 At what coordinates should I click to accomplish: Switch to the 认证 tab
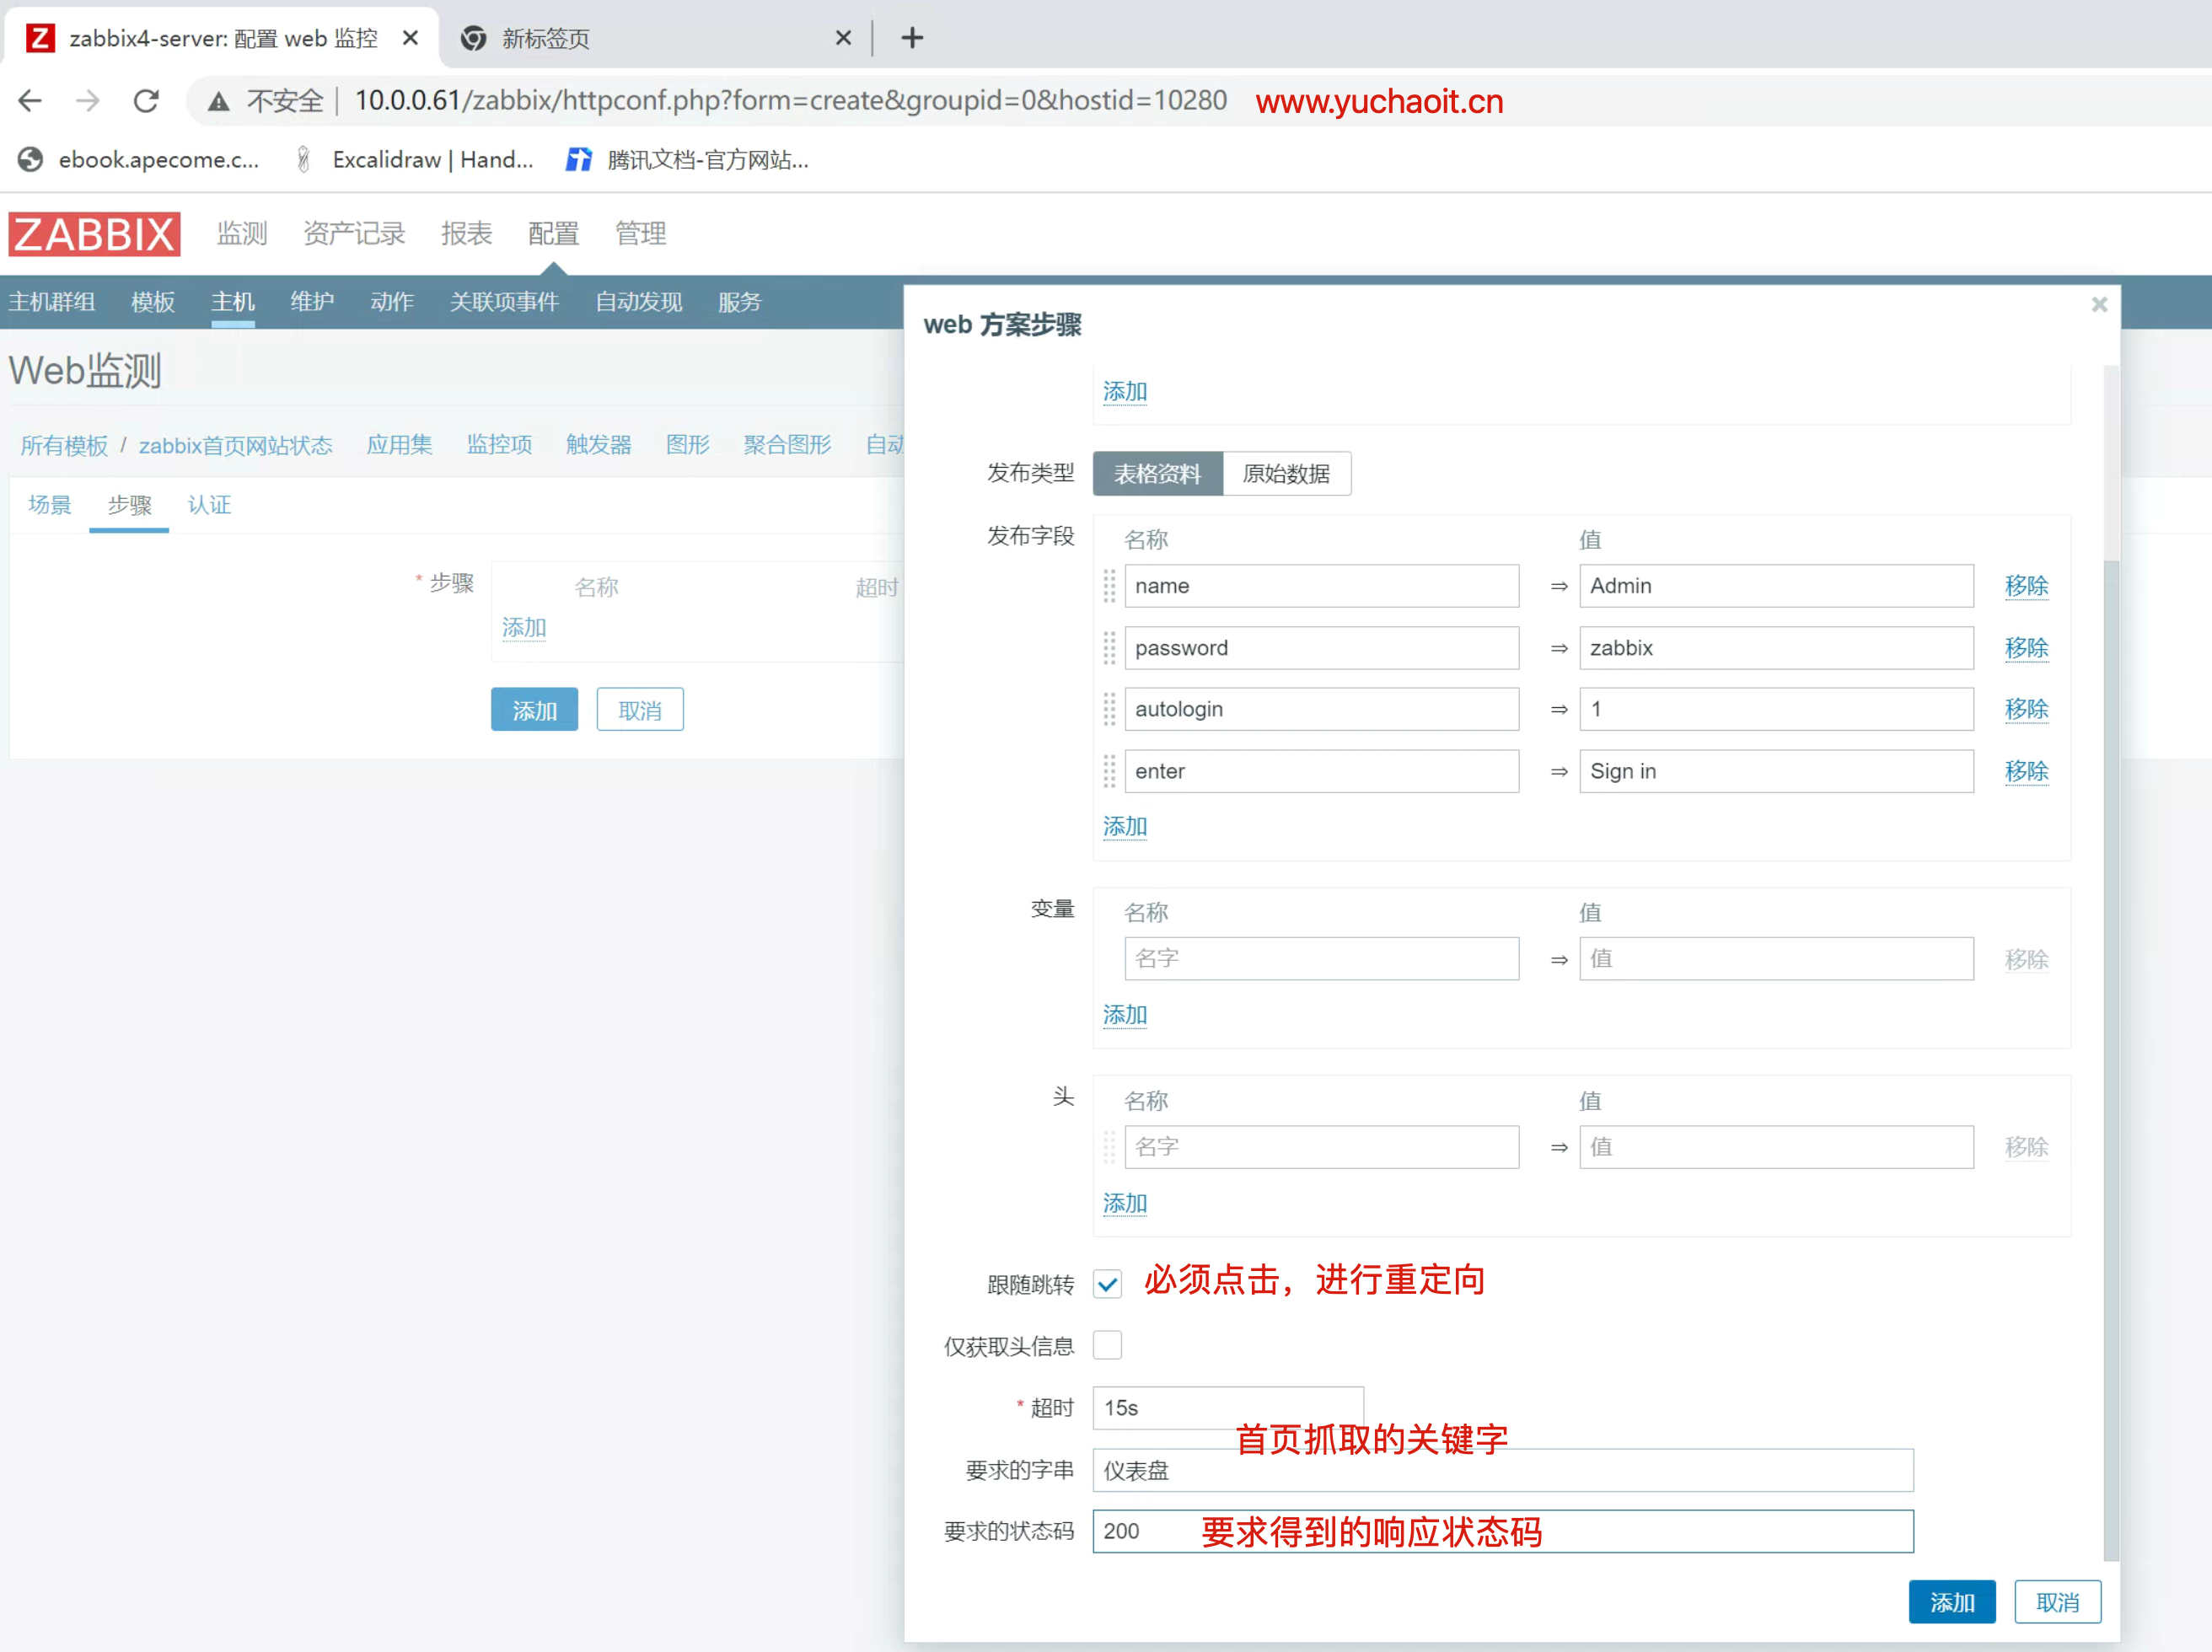pos(209,505)
